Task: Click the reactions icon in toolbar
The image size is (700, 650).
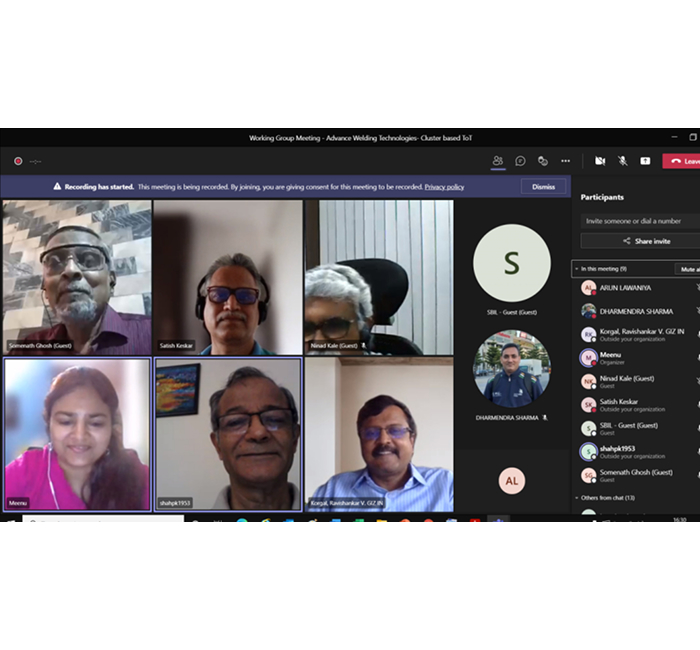Action: (x=542, y=161)
